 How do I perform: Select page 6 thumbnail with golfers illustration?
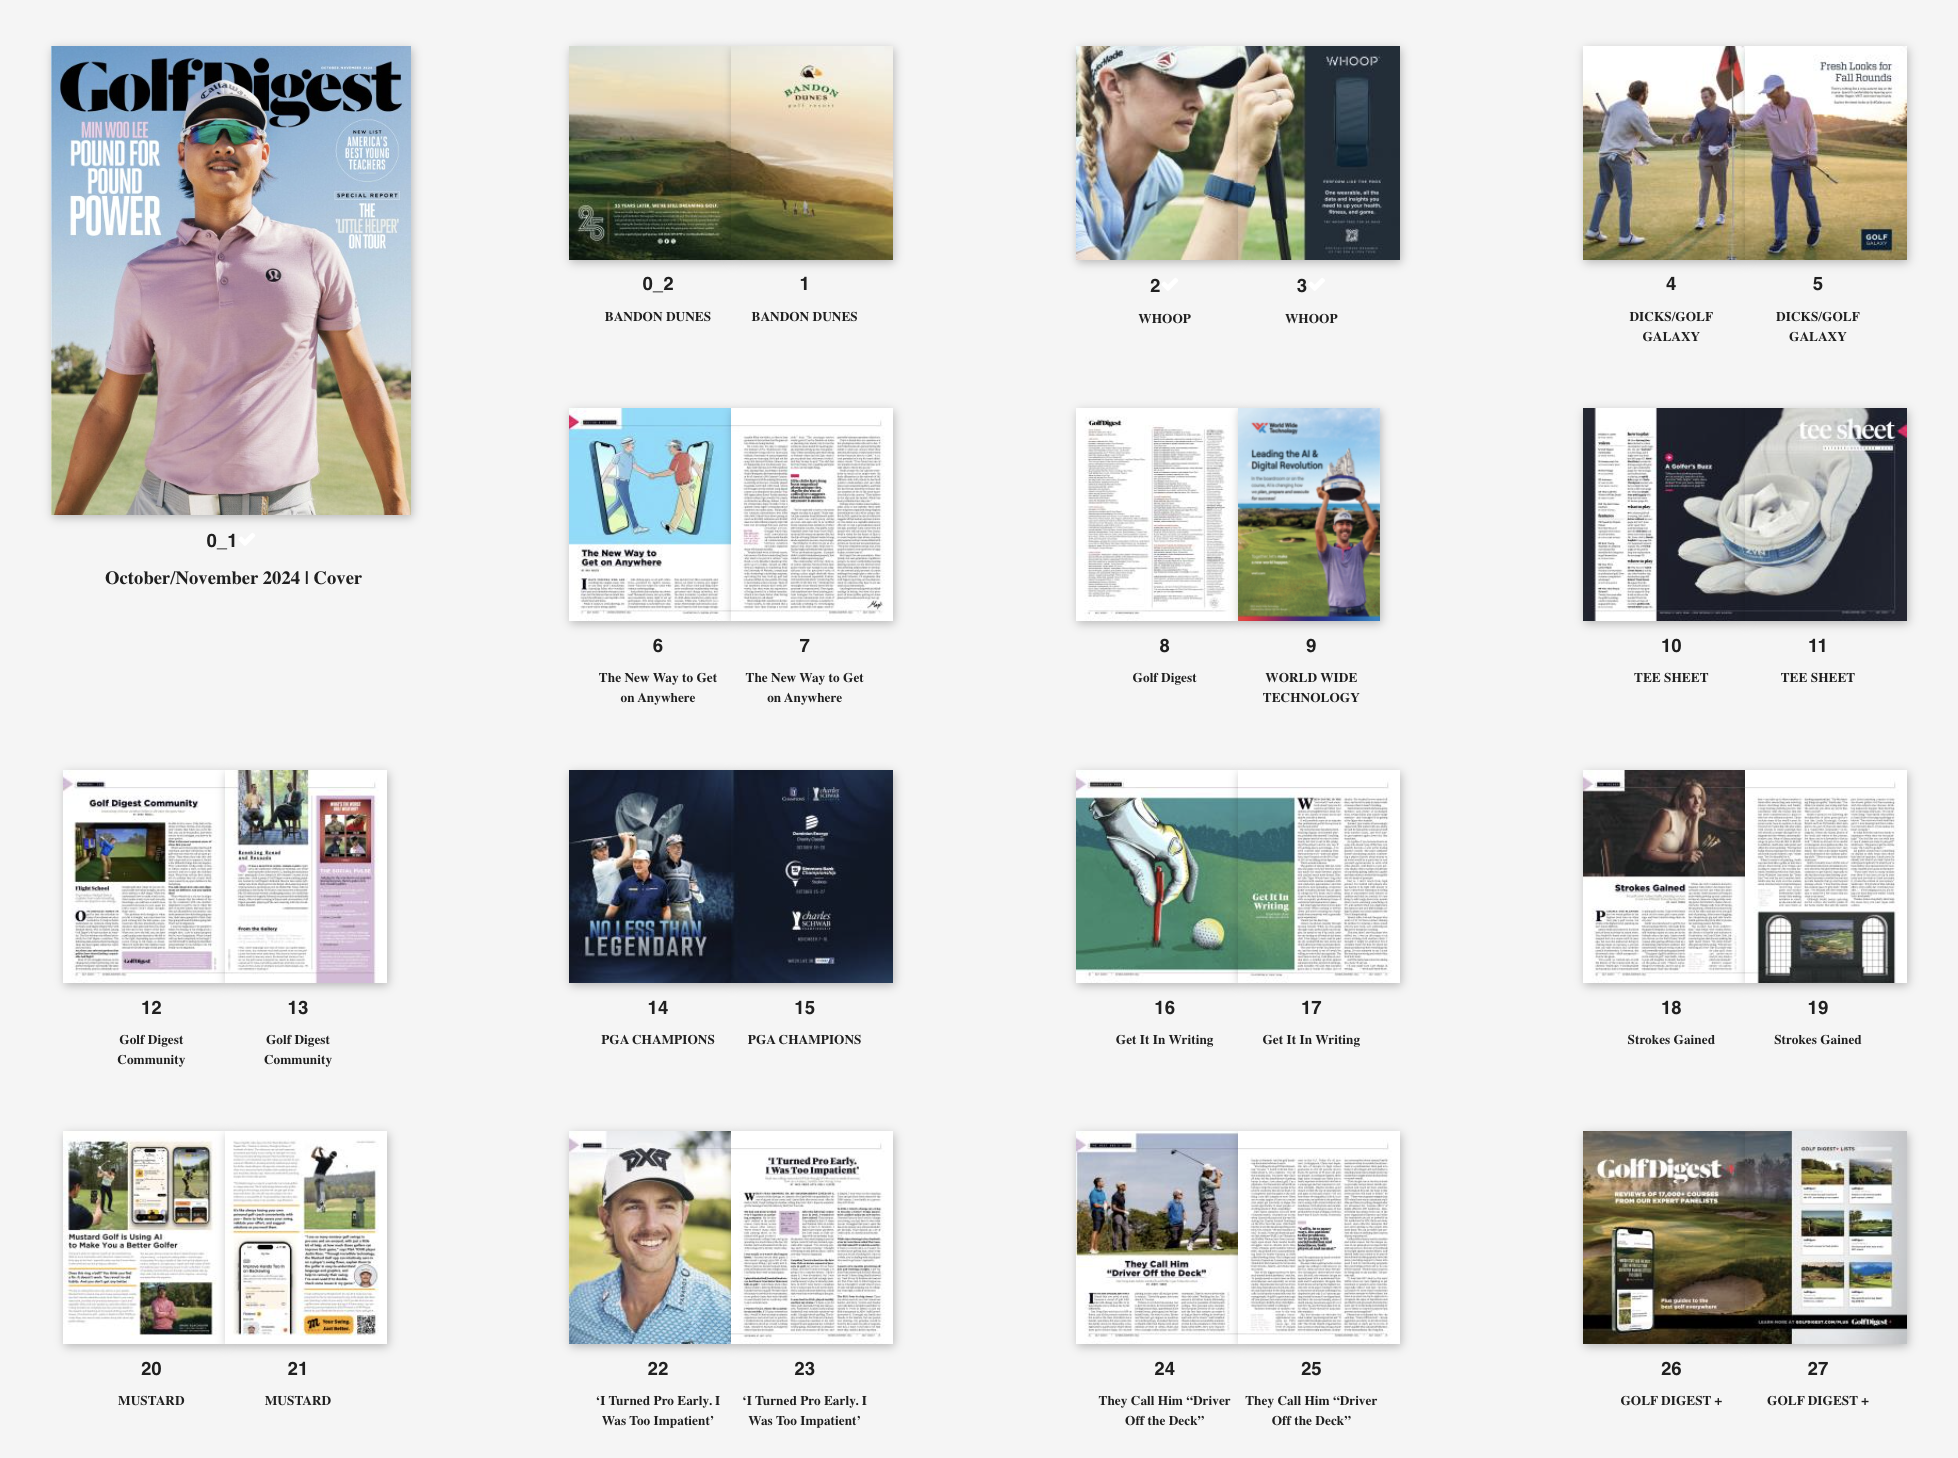(650, 514)
